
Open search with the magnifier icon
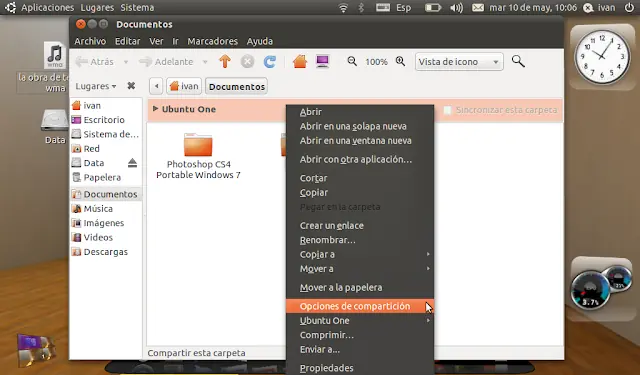click(518, 62)
